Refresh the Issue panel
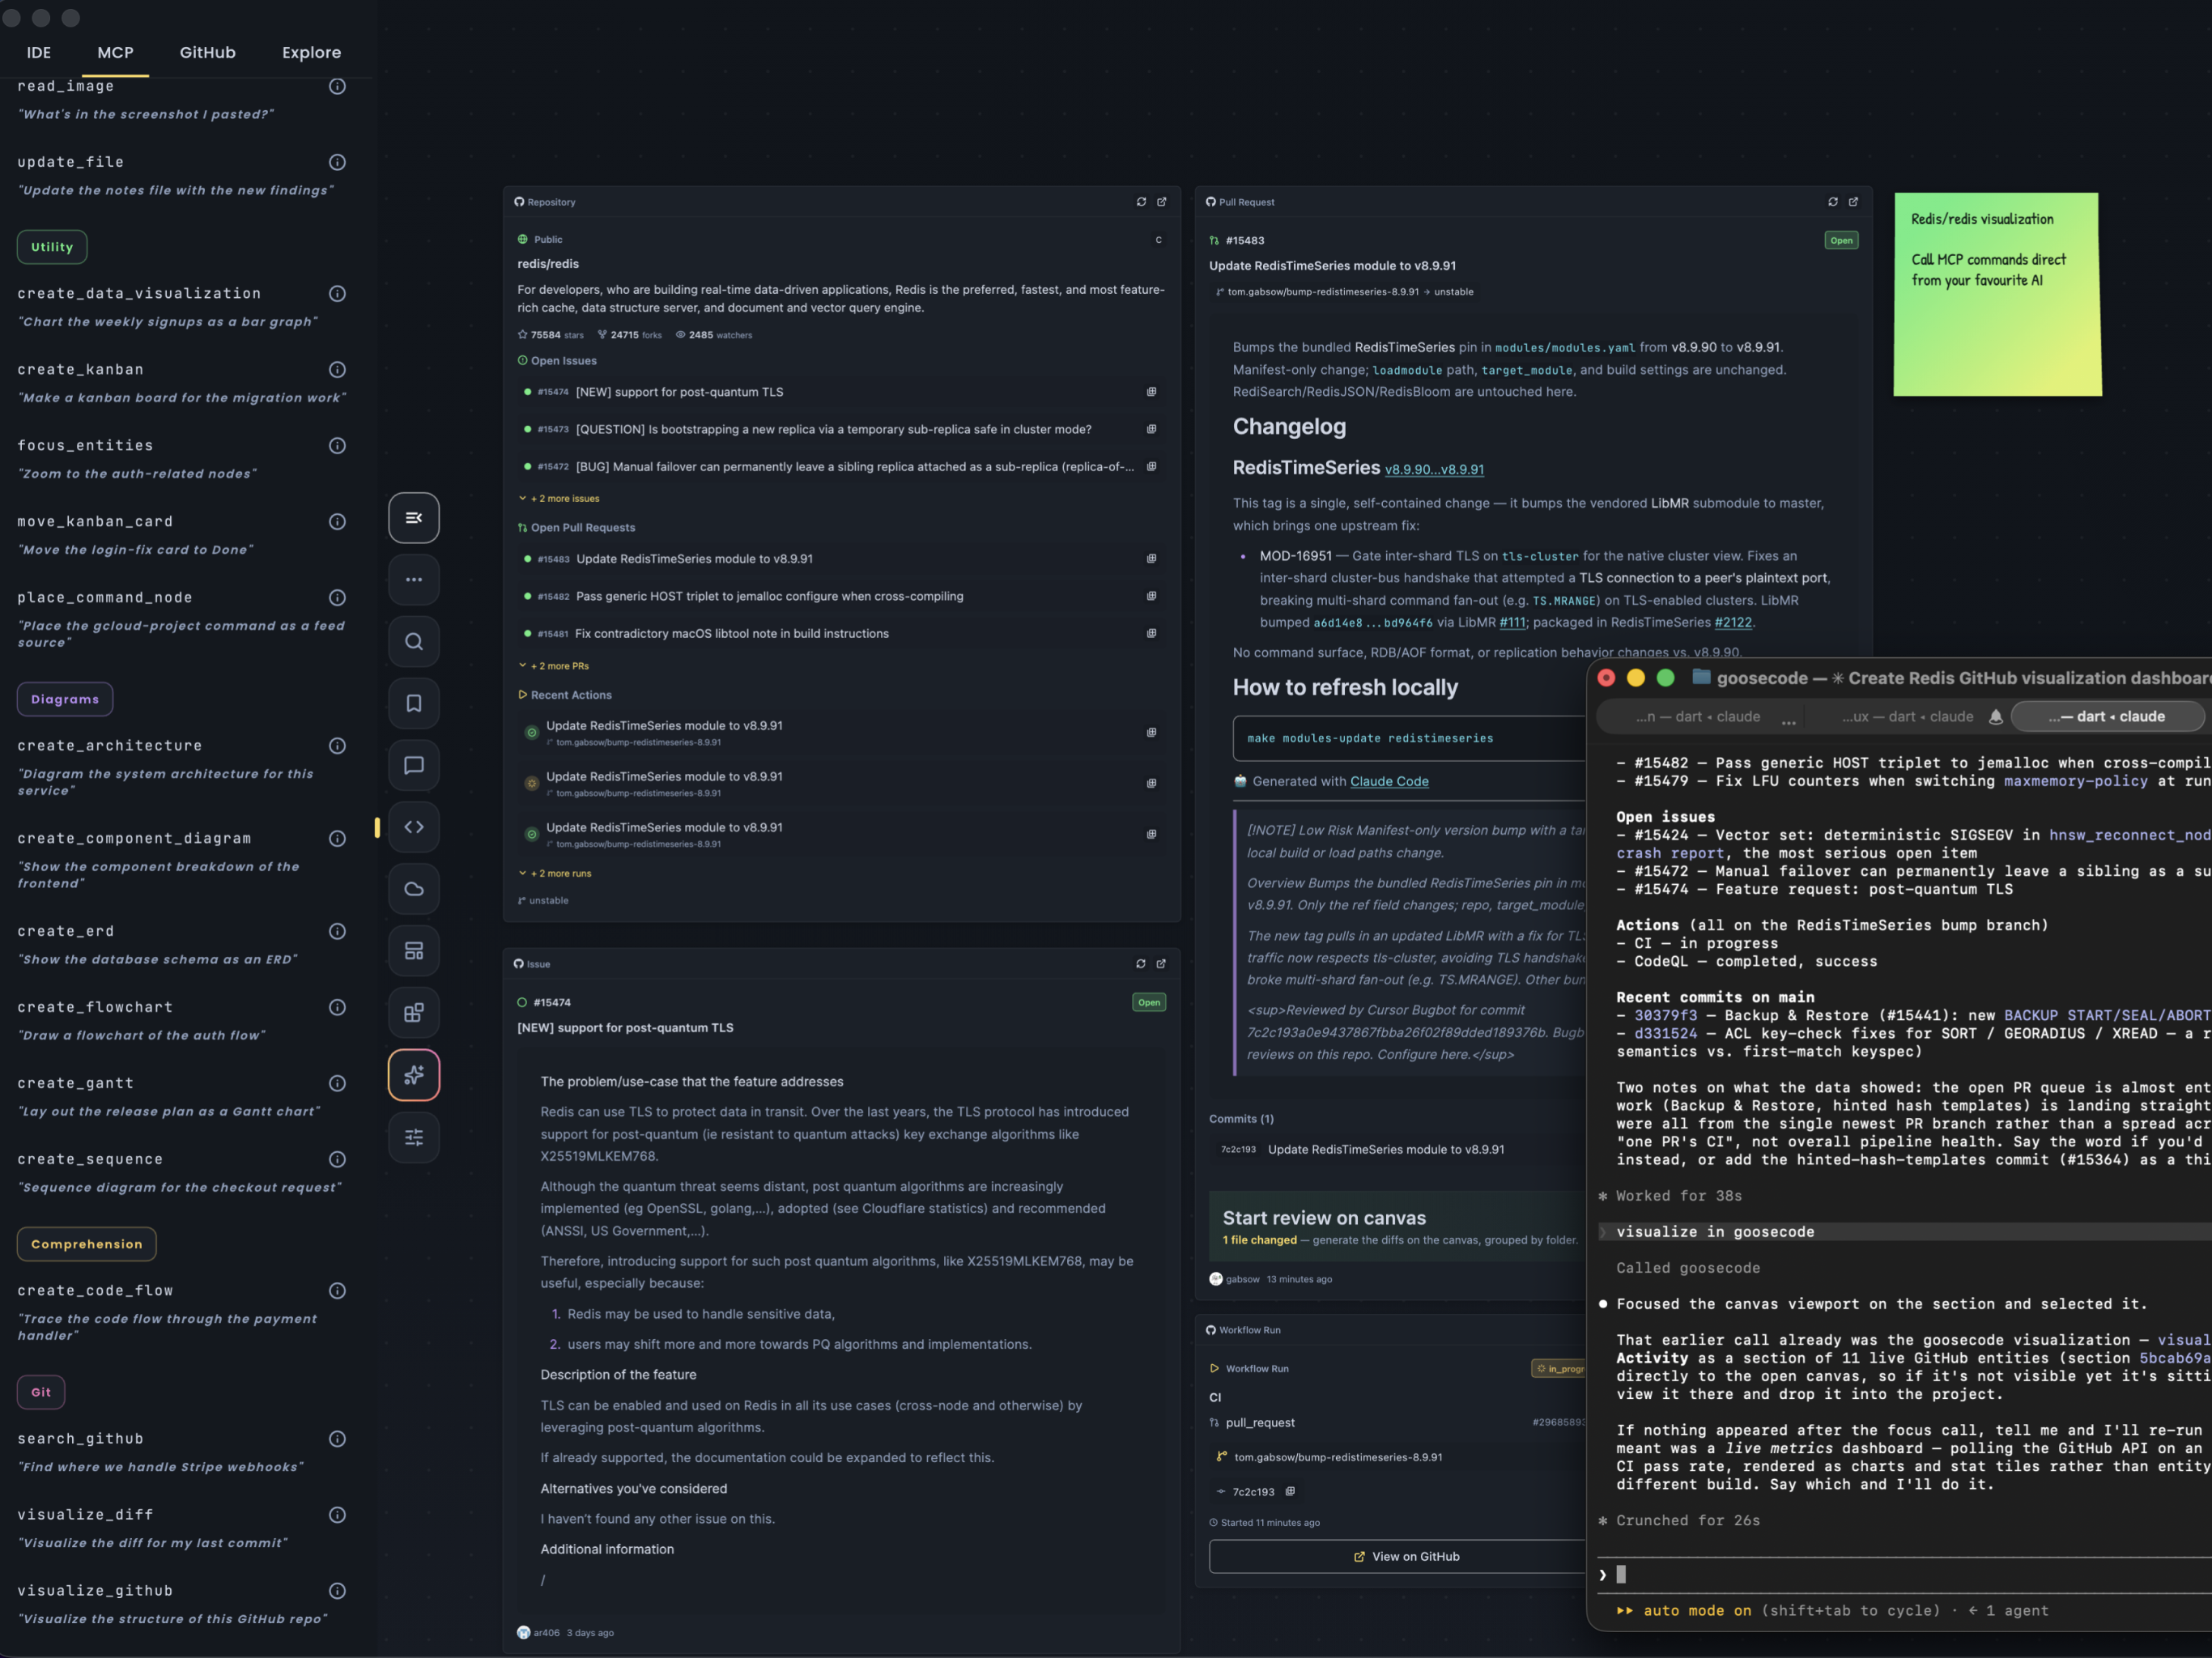Image resolution: width=2212 pixels, height=1658 pixels. 1140,964
